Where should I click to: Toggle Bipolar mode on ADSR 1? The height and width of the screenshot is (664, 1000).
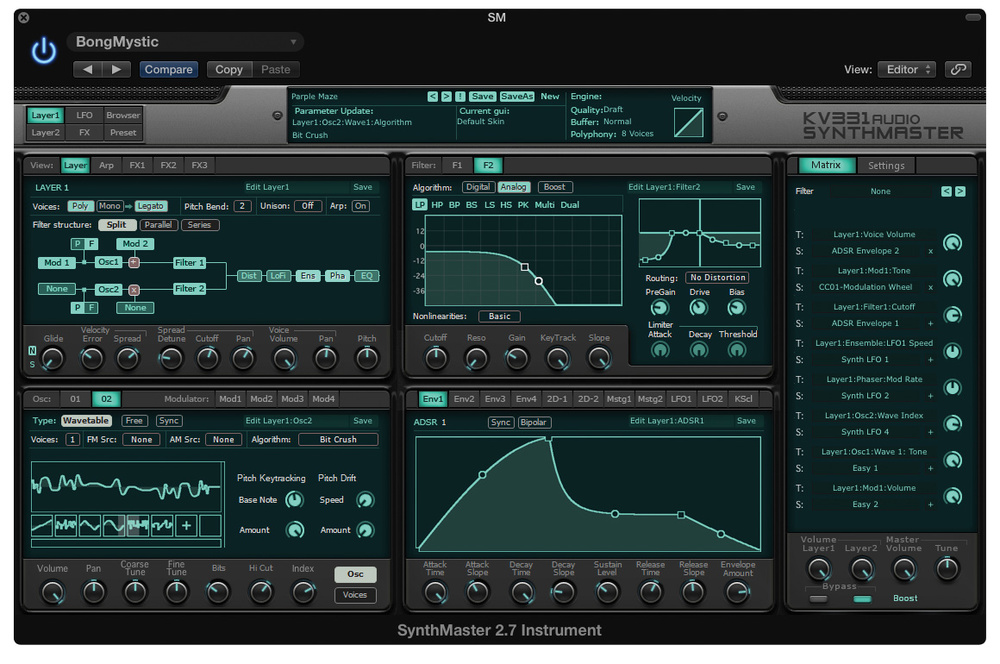(535, 422)
